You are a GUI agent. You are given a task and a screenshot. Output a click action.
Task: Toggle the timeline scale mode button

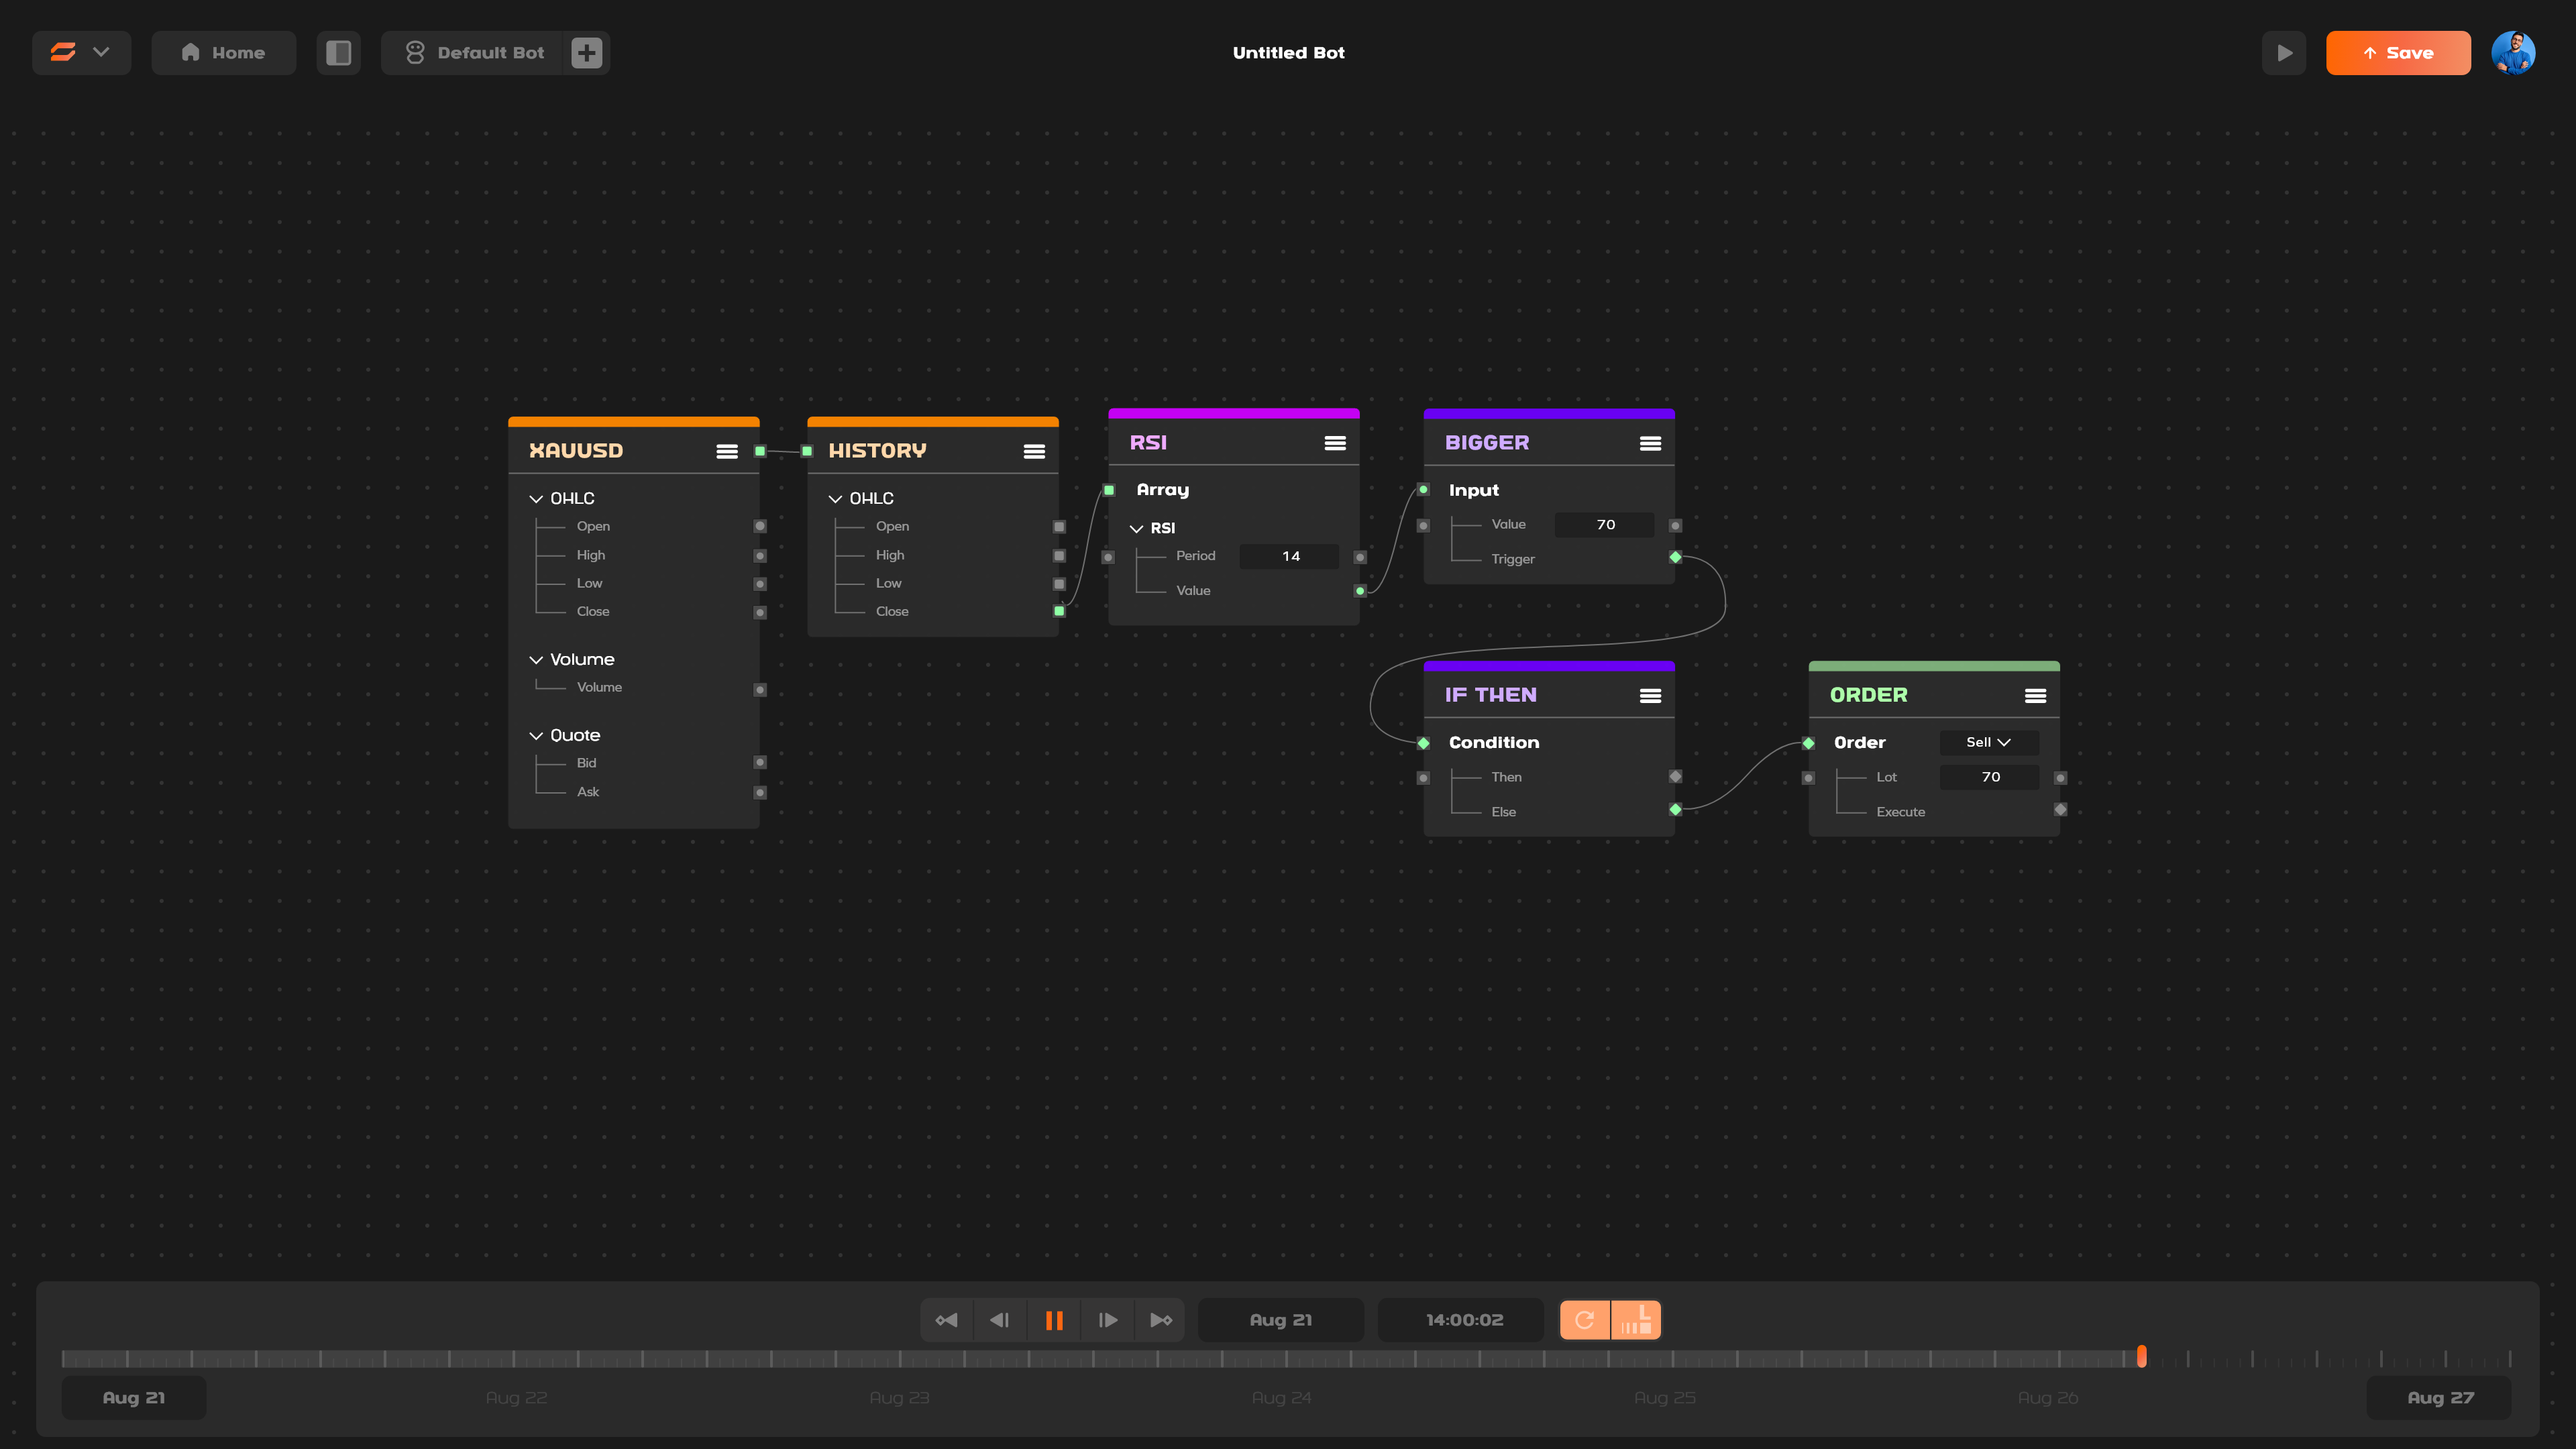1636,1320
